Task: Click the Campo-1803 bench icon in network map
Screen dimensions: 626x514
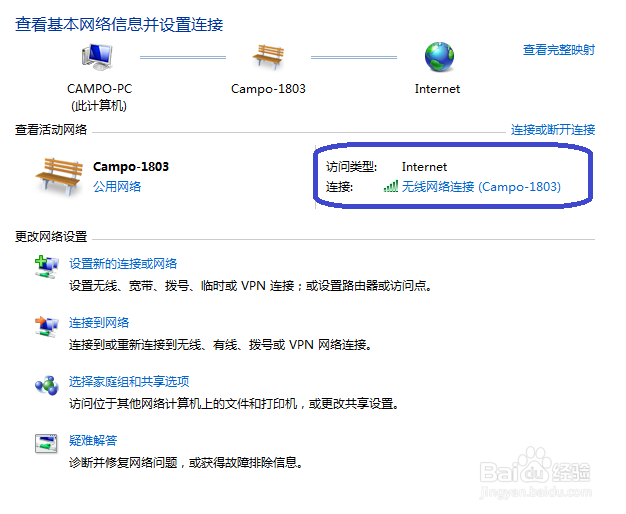Action: 268,57
